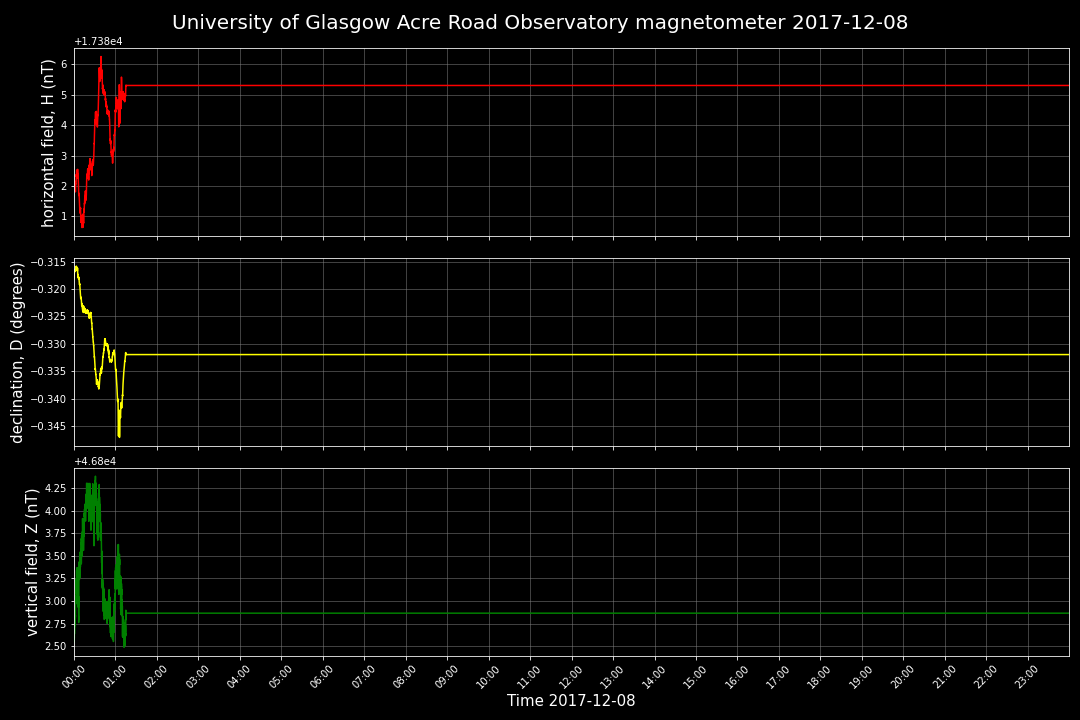Screen dimensions: 1080x720
Task: Click the '12:00' time tick label
Action: point(571,678)
